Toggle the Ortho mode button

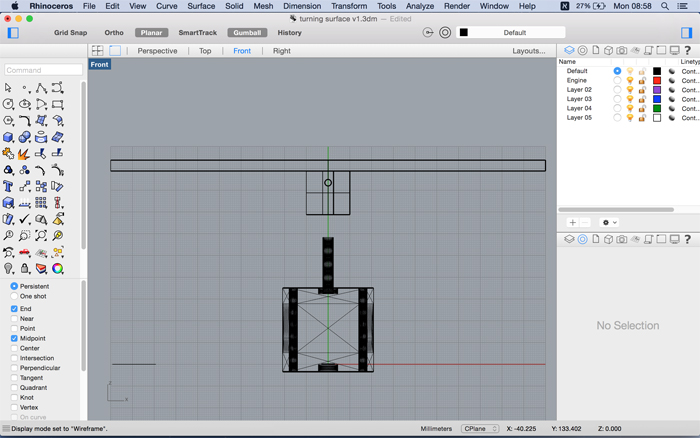tap(114, 33)
